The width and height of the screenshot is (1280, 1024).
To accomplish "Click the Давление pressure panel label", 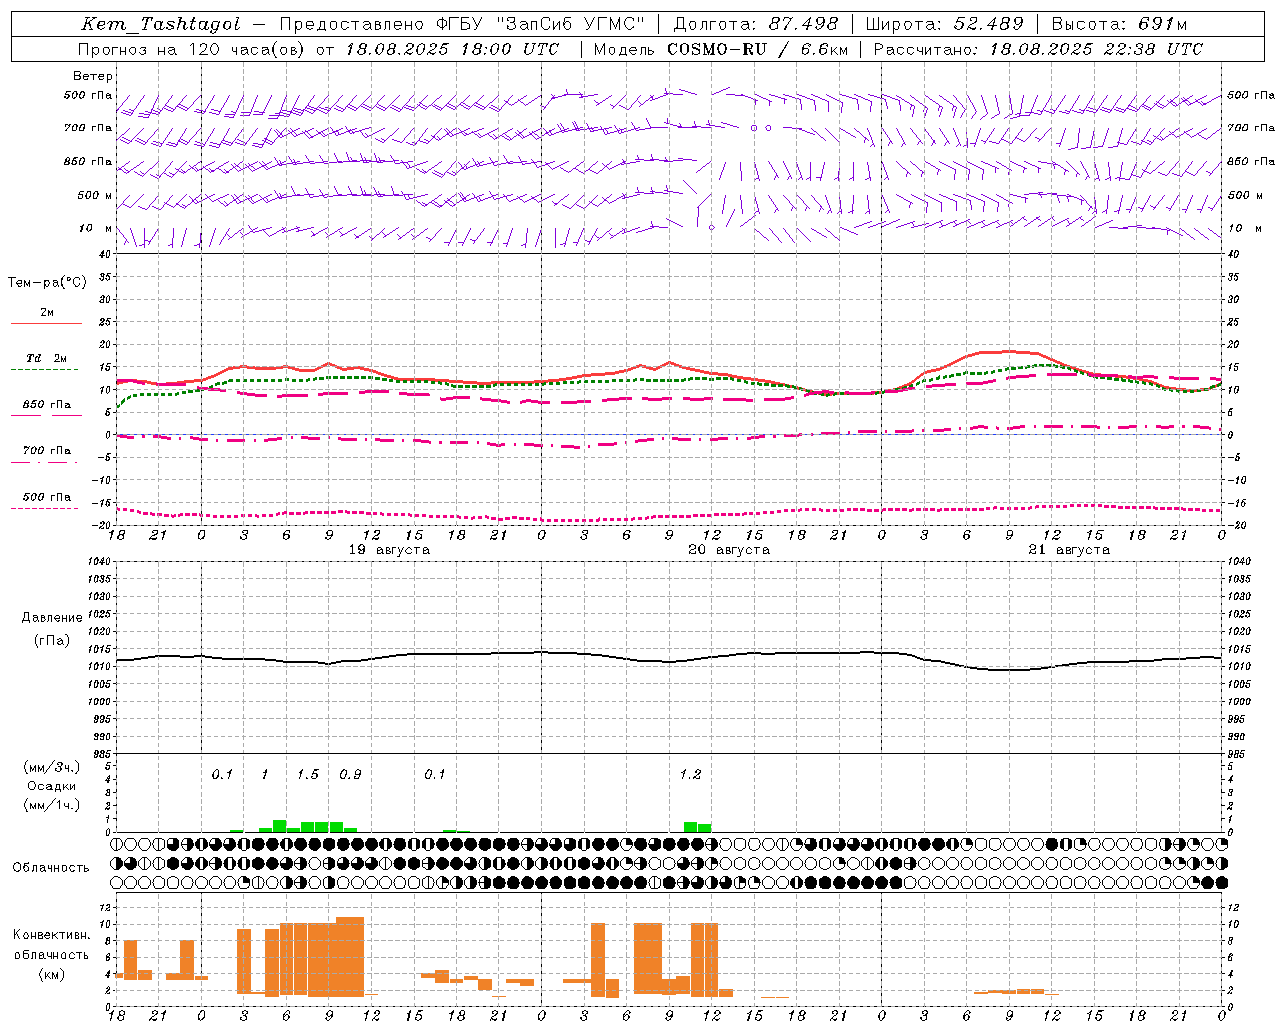I will pyautogui.click(x=52, y=618).
